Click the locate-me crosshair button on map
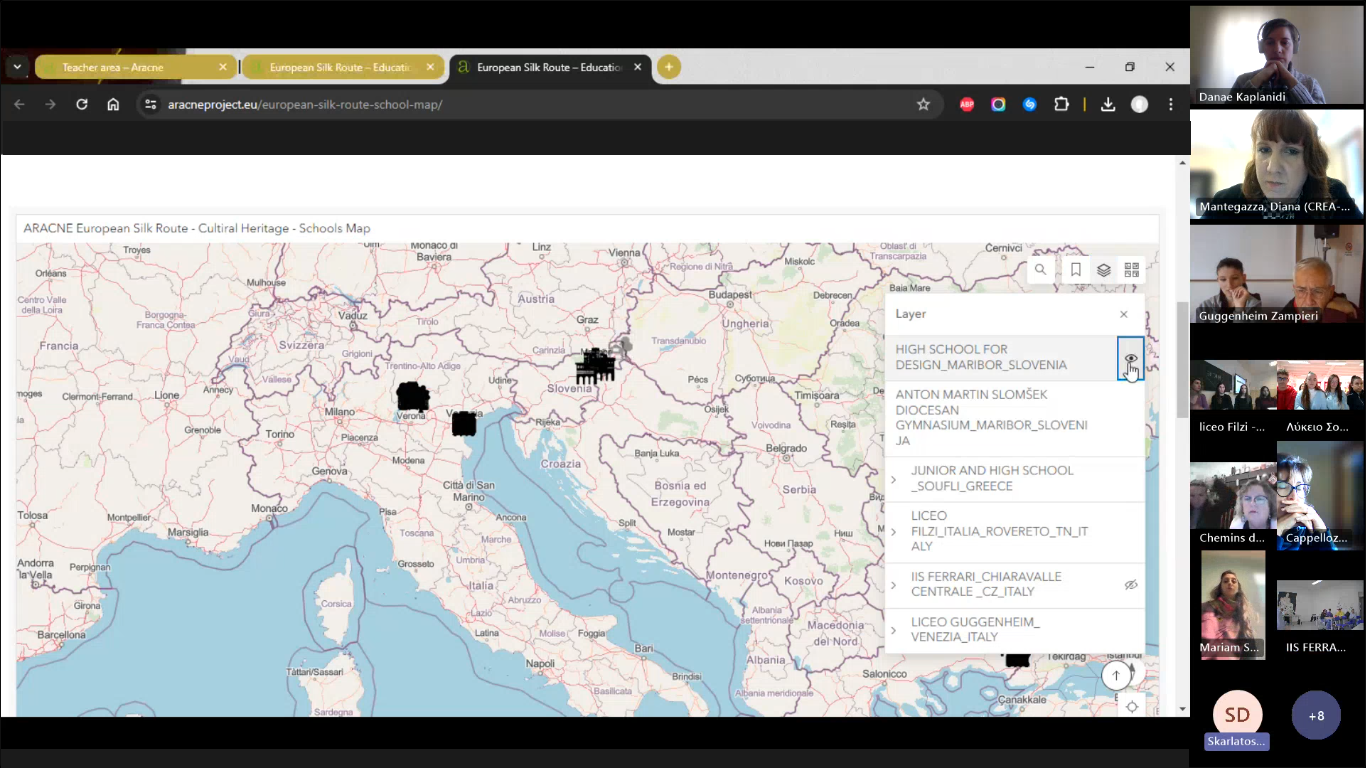Screen dimensions: 1366x768 pyautogui.click(x=1131, y=706)
